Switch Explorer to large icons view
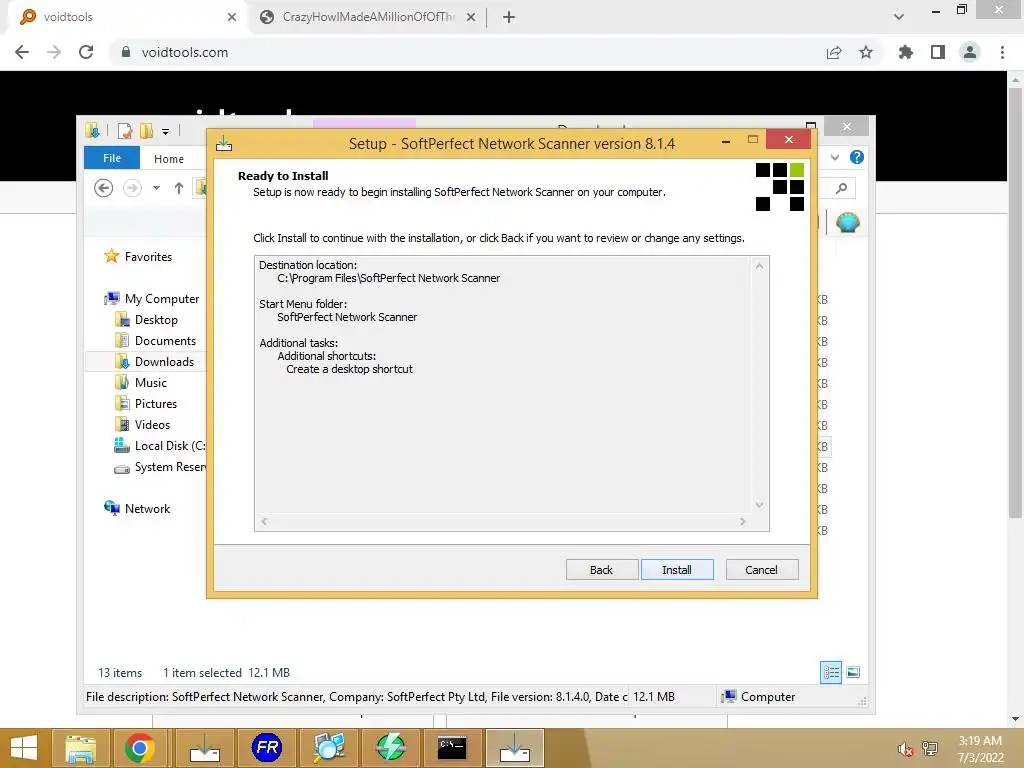 (853, 672)
